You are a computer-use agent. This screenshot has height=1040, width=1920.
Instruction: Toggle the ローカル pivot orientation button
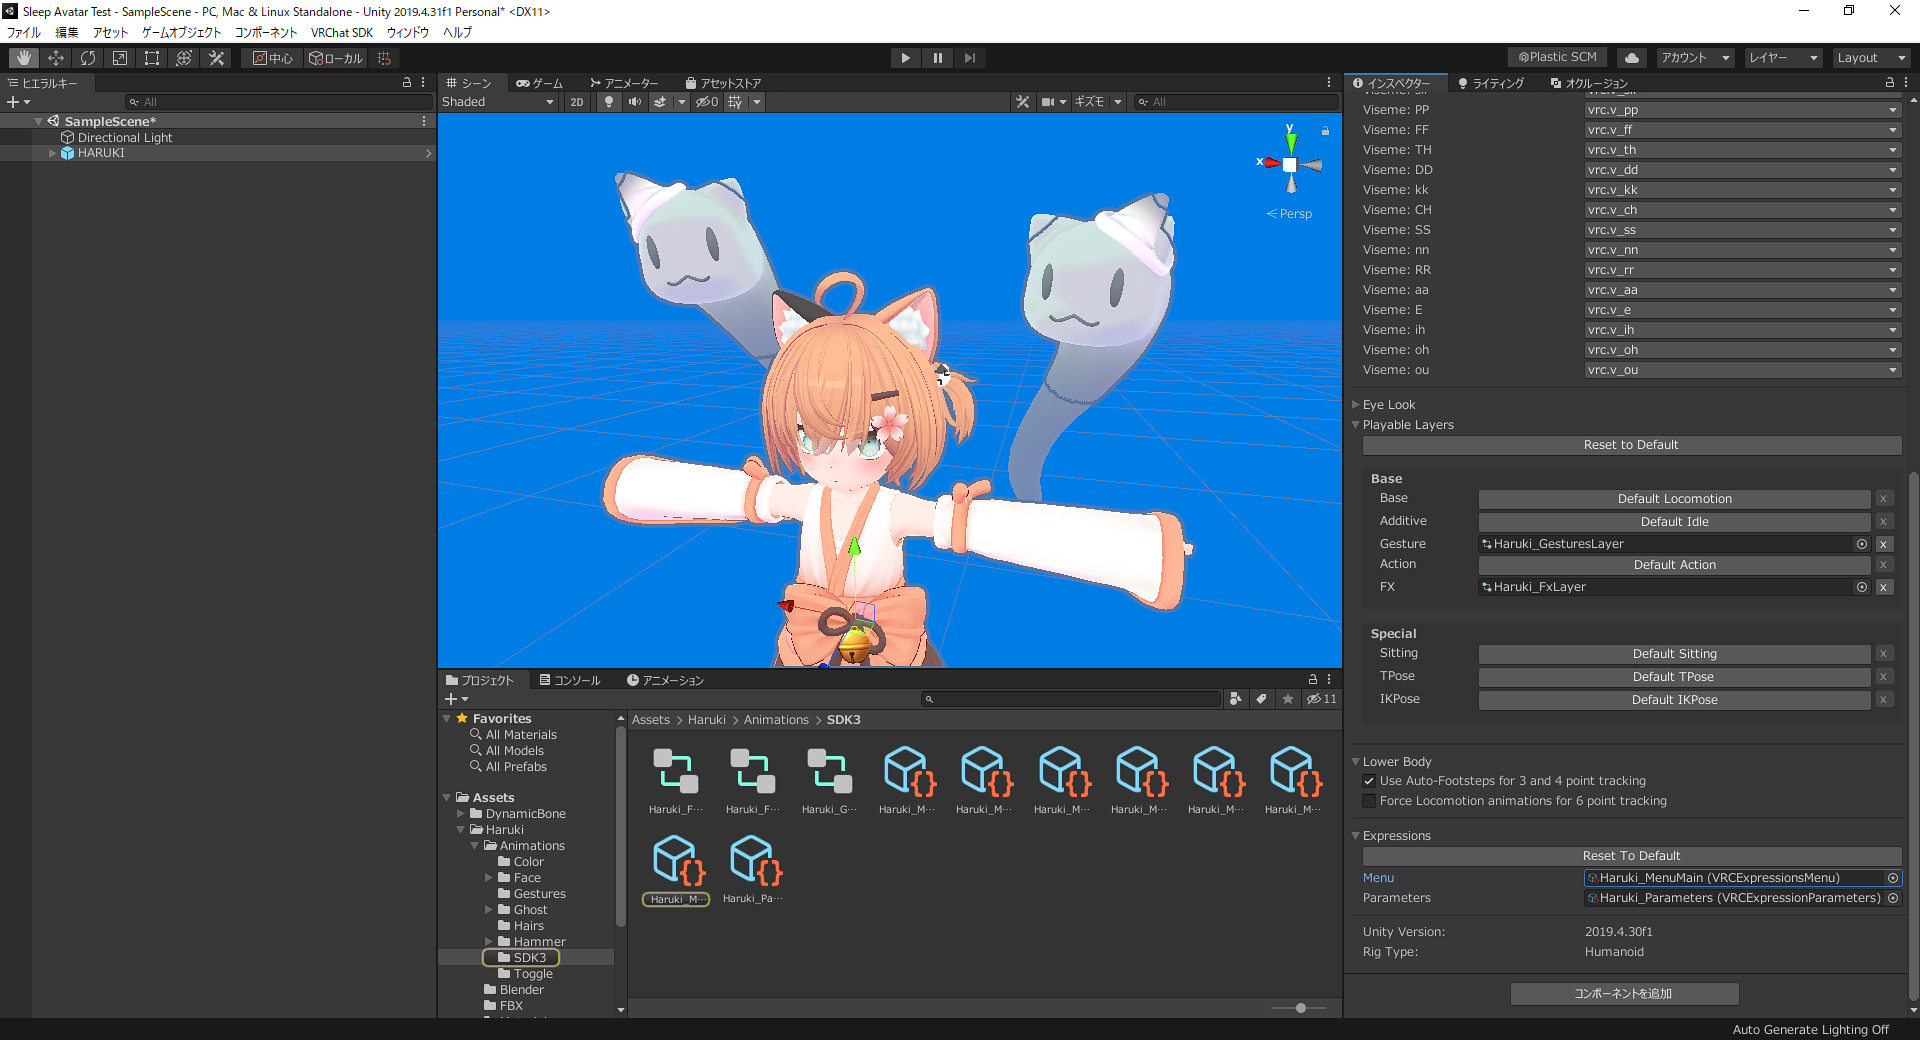pos(336,58)
